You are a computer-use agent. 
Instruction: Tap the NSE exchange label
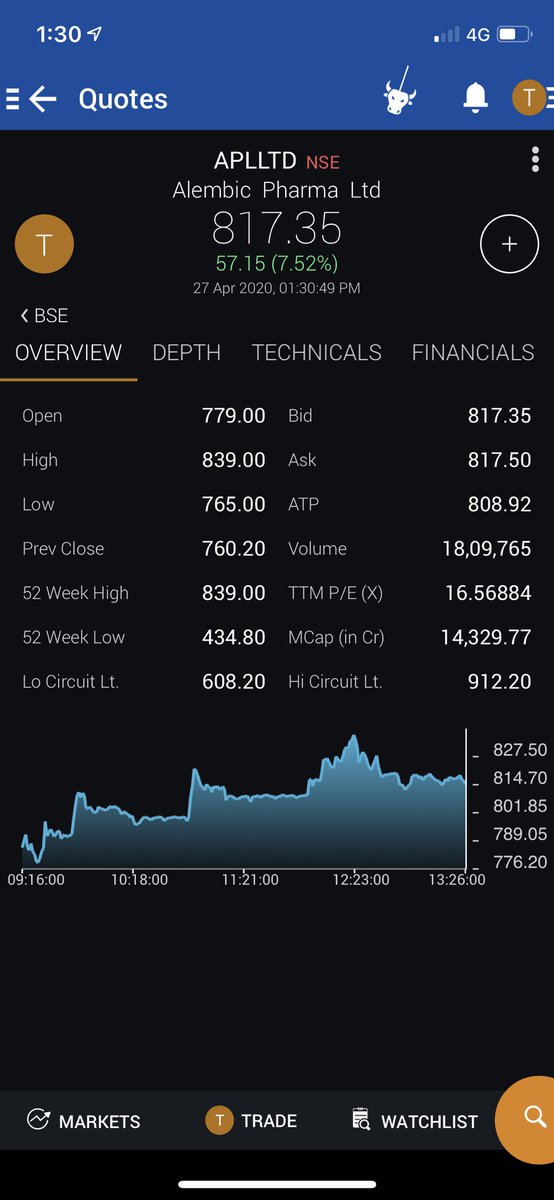323,162
